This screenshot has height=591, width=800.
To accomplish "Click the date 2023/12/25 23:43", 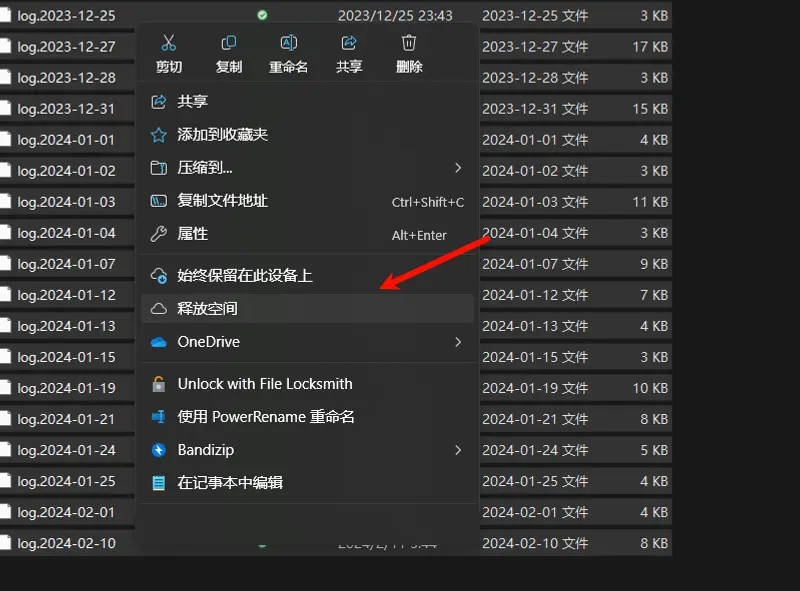I will [x=395, y=16].
